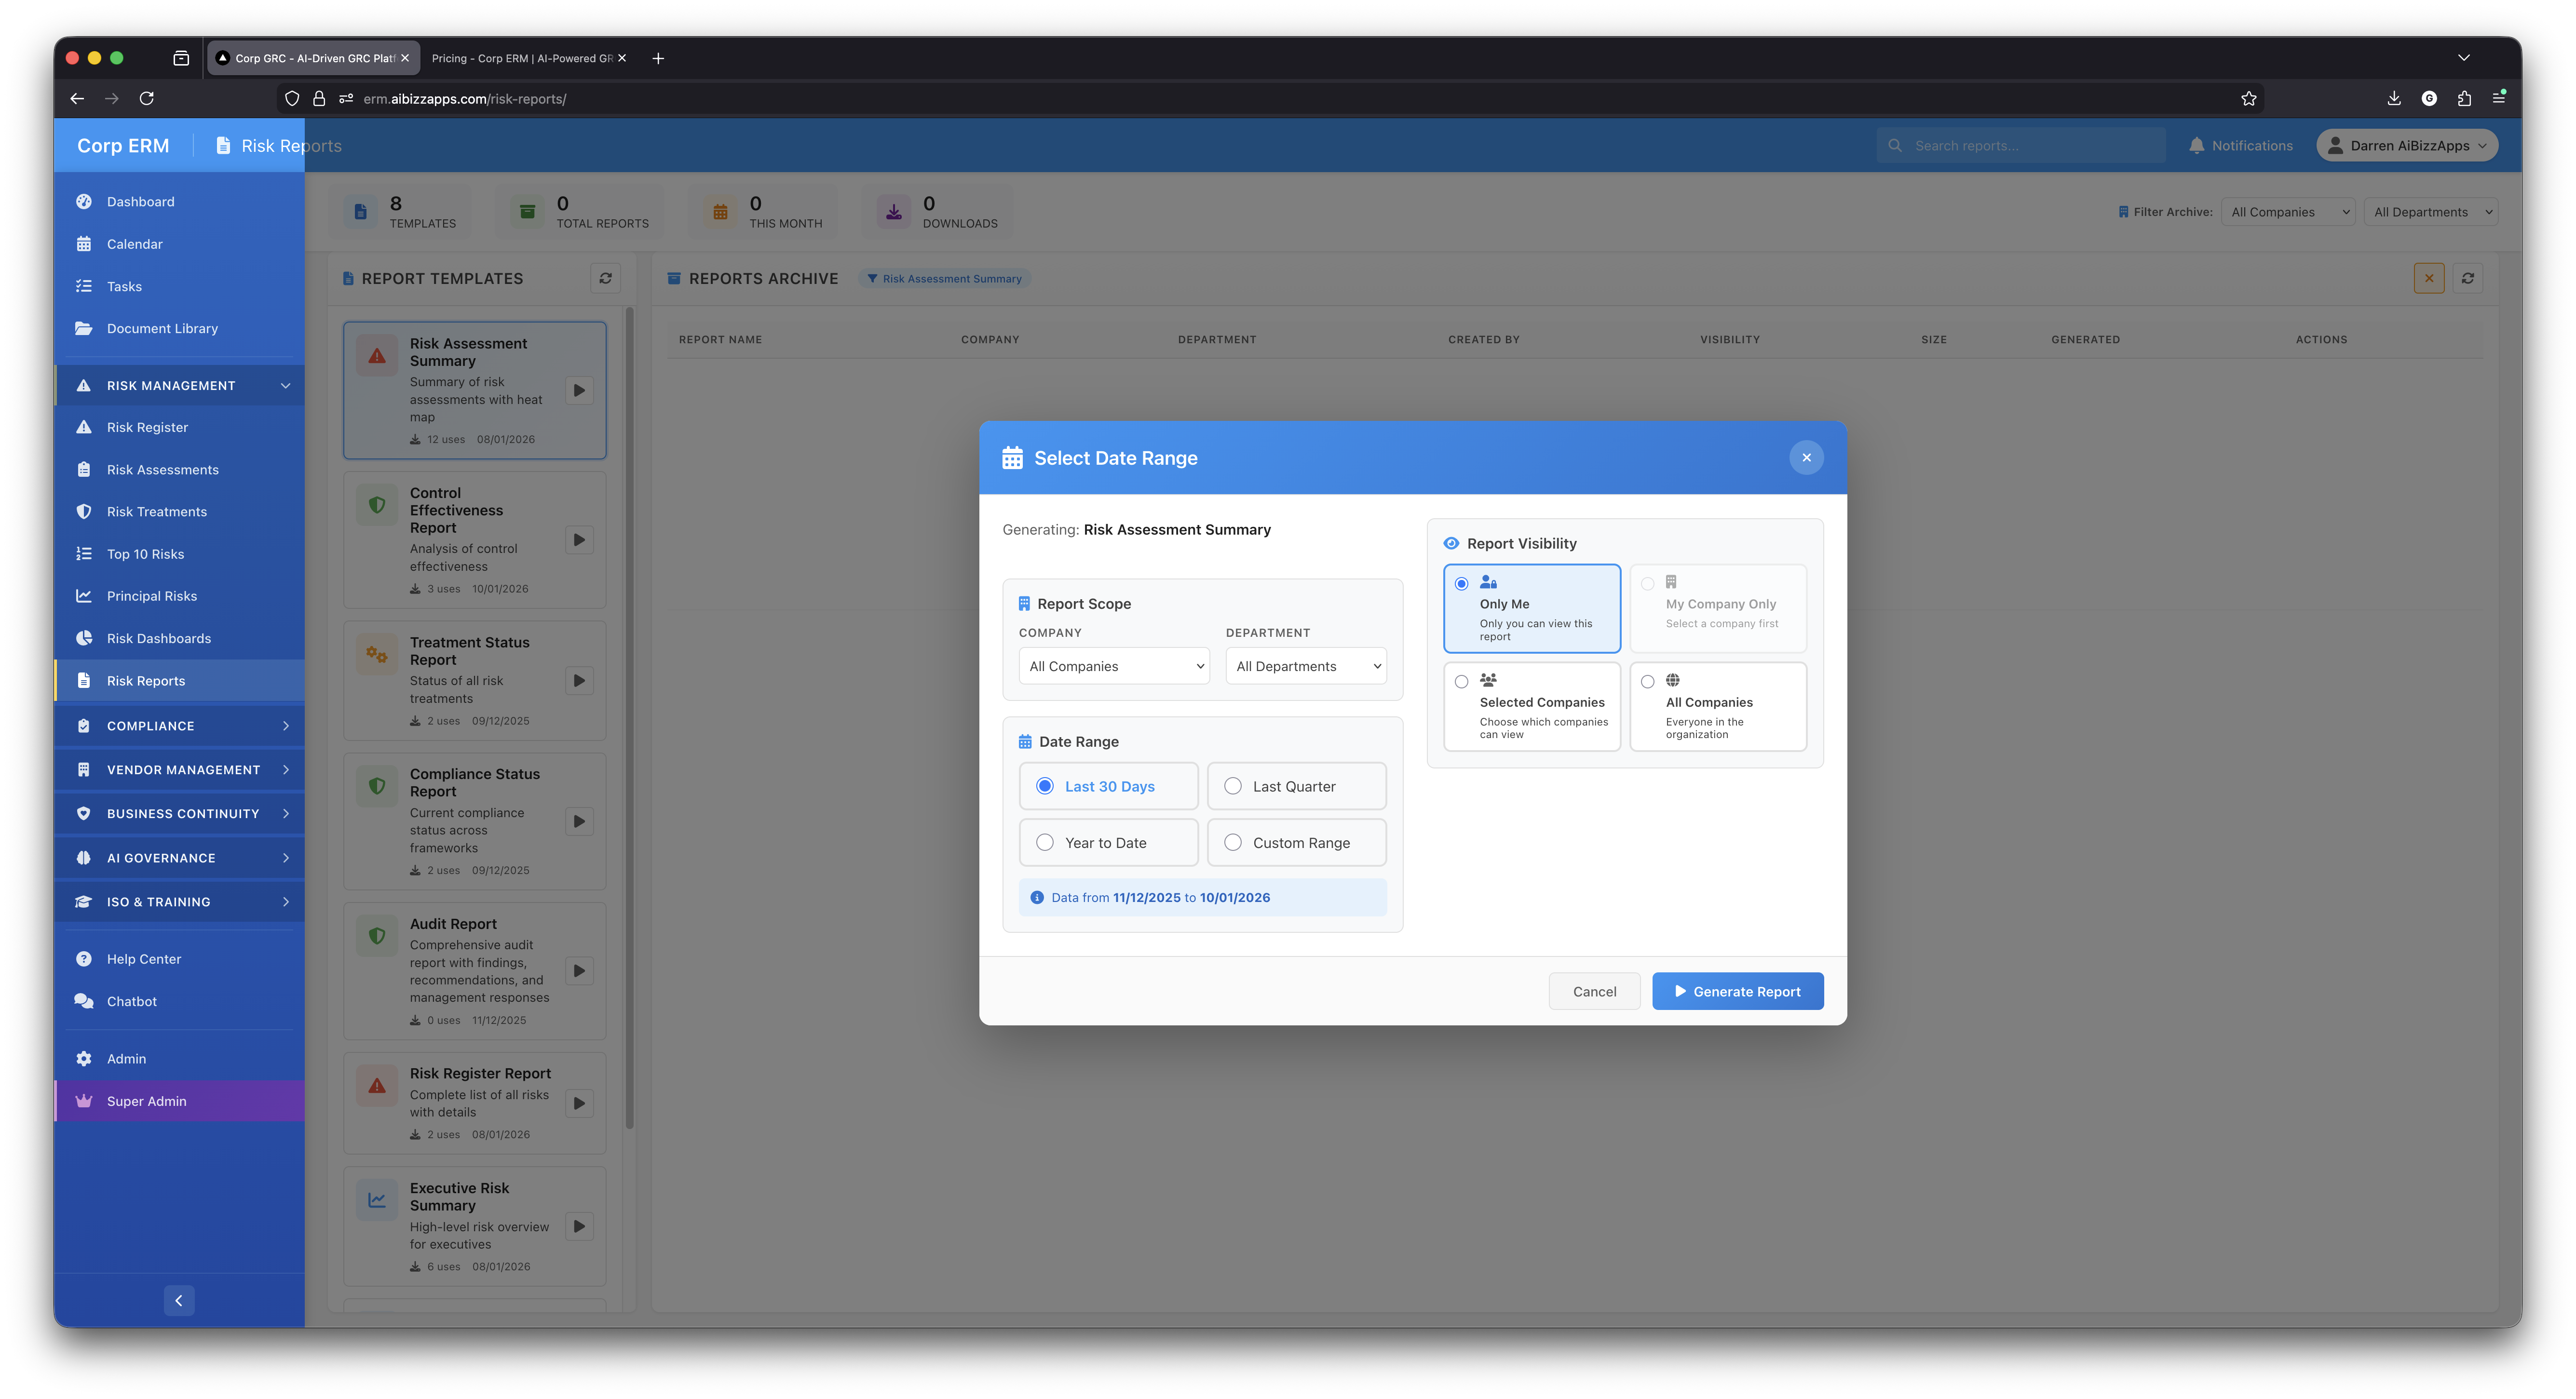Clear the Risk Assessment Summary archive filter

tap(2428, 278)
